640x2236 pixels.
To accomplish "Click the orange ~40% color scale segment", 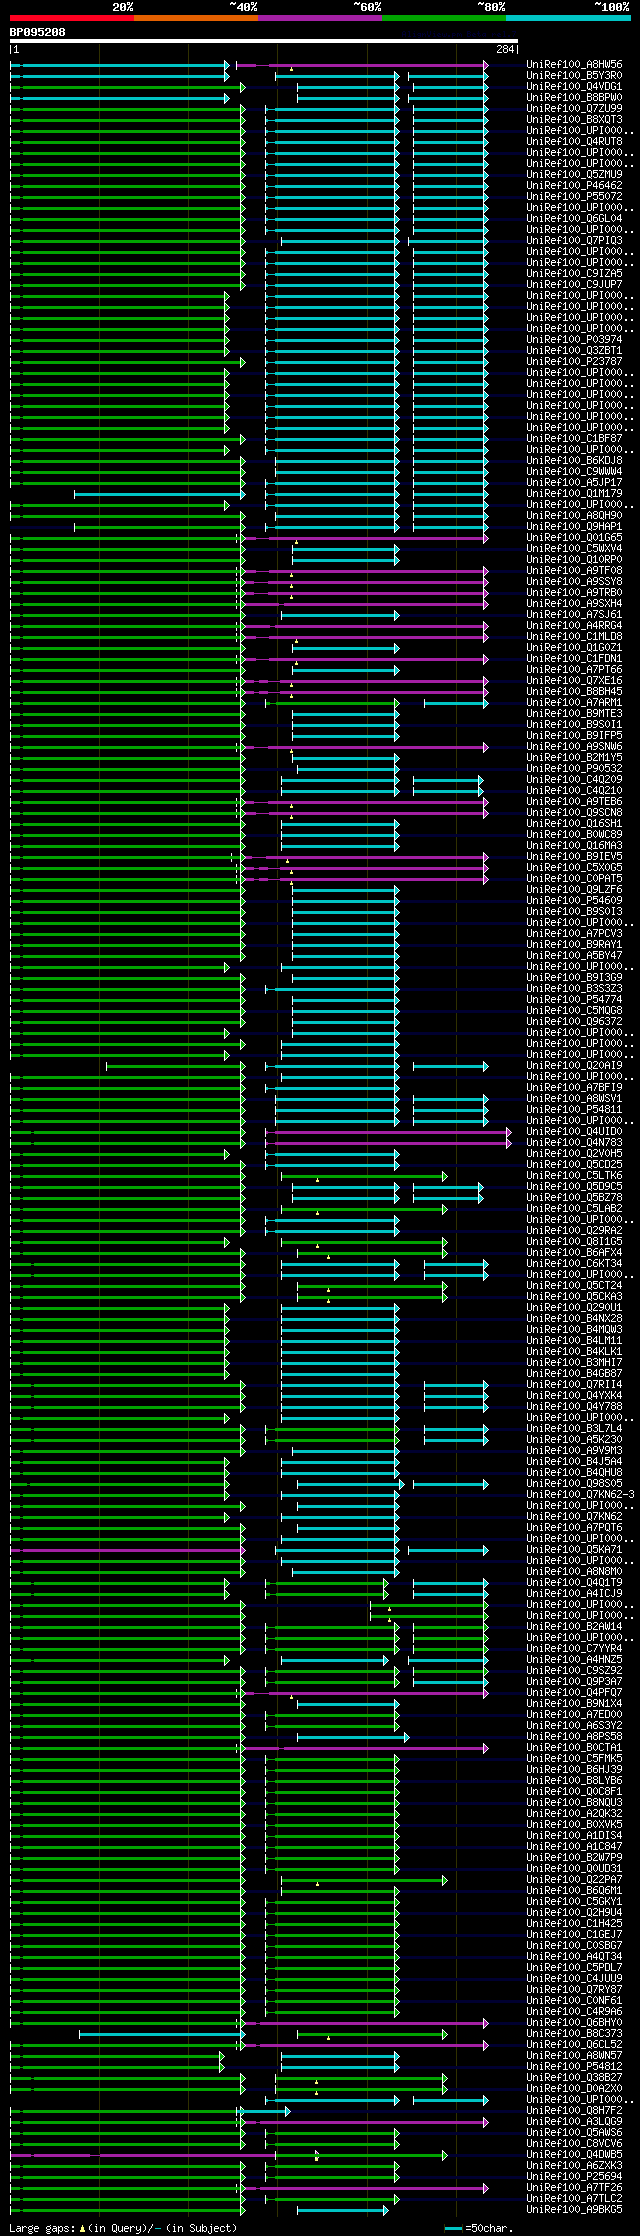I will (196, 18).
